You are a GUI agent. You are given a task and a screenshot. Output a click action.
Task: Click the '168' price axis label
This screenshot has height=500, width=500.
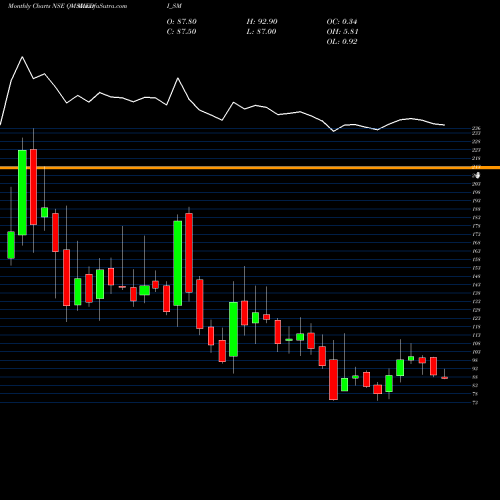click(x=476, y=243)
